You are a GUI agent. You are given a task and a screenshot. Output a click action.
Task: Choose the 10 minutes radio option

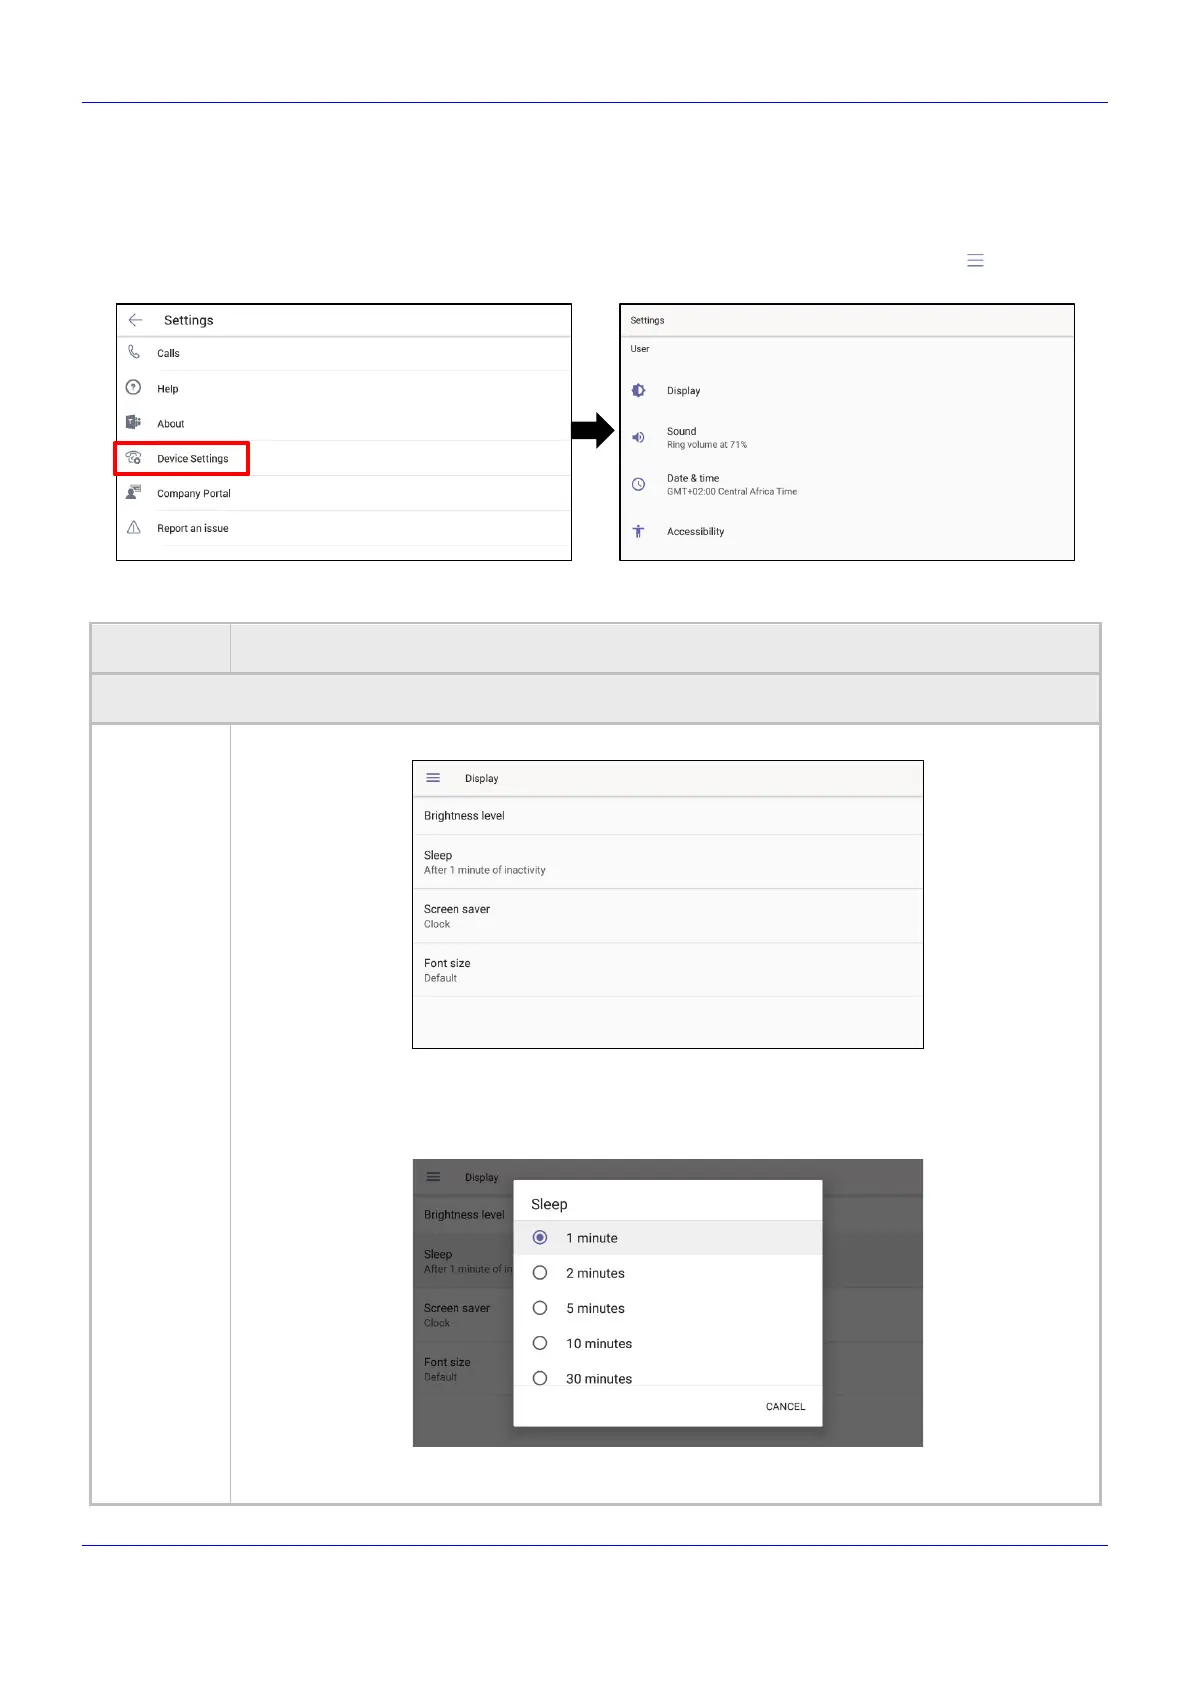(540, 1342)
